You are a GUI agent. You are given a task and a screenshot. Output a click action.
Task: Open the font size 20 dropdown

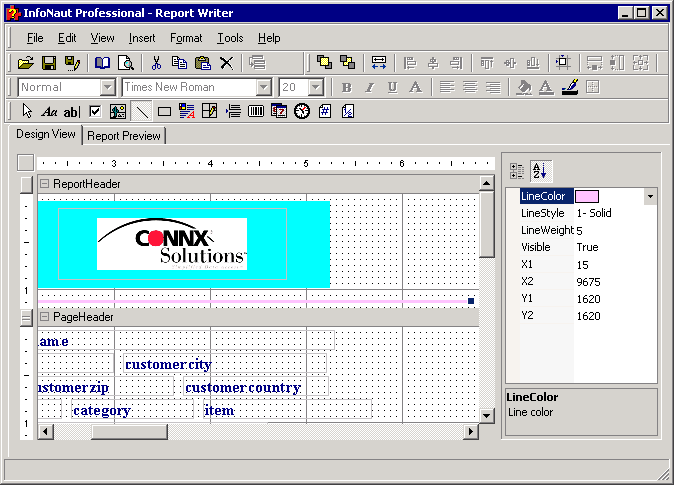coord(316,87)
